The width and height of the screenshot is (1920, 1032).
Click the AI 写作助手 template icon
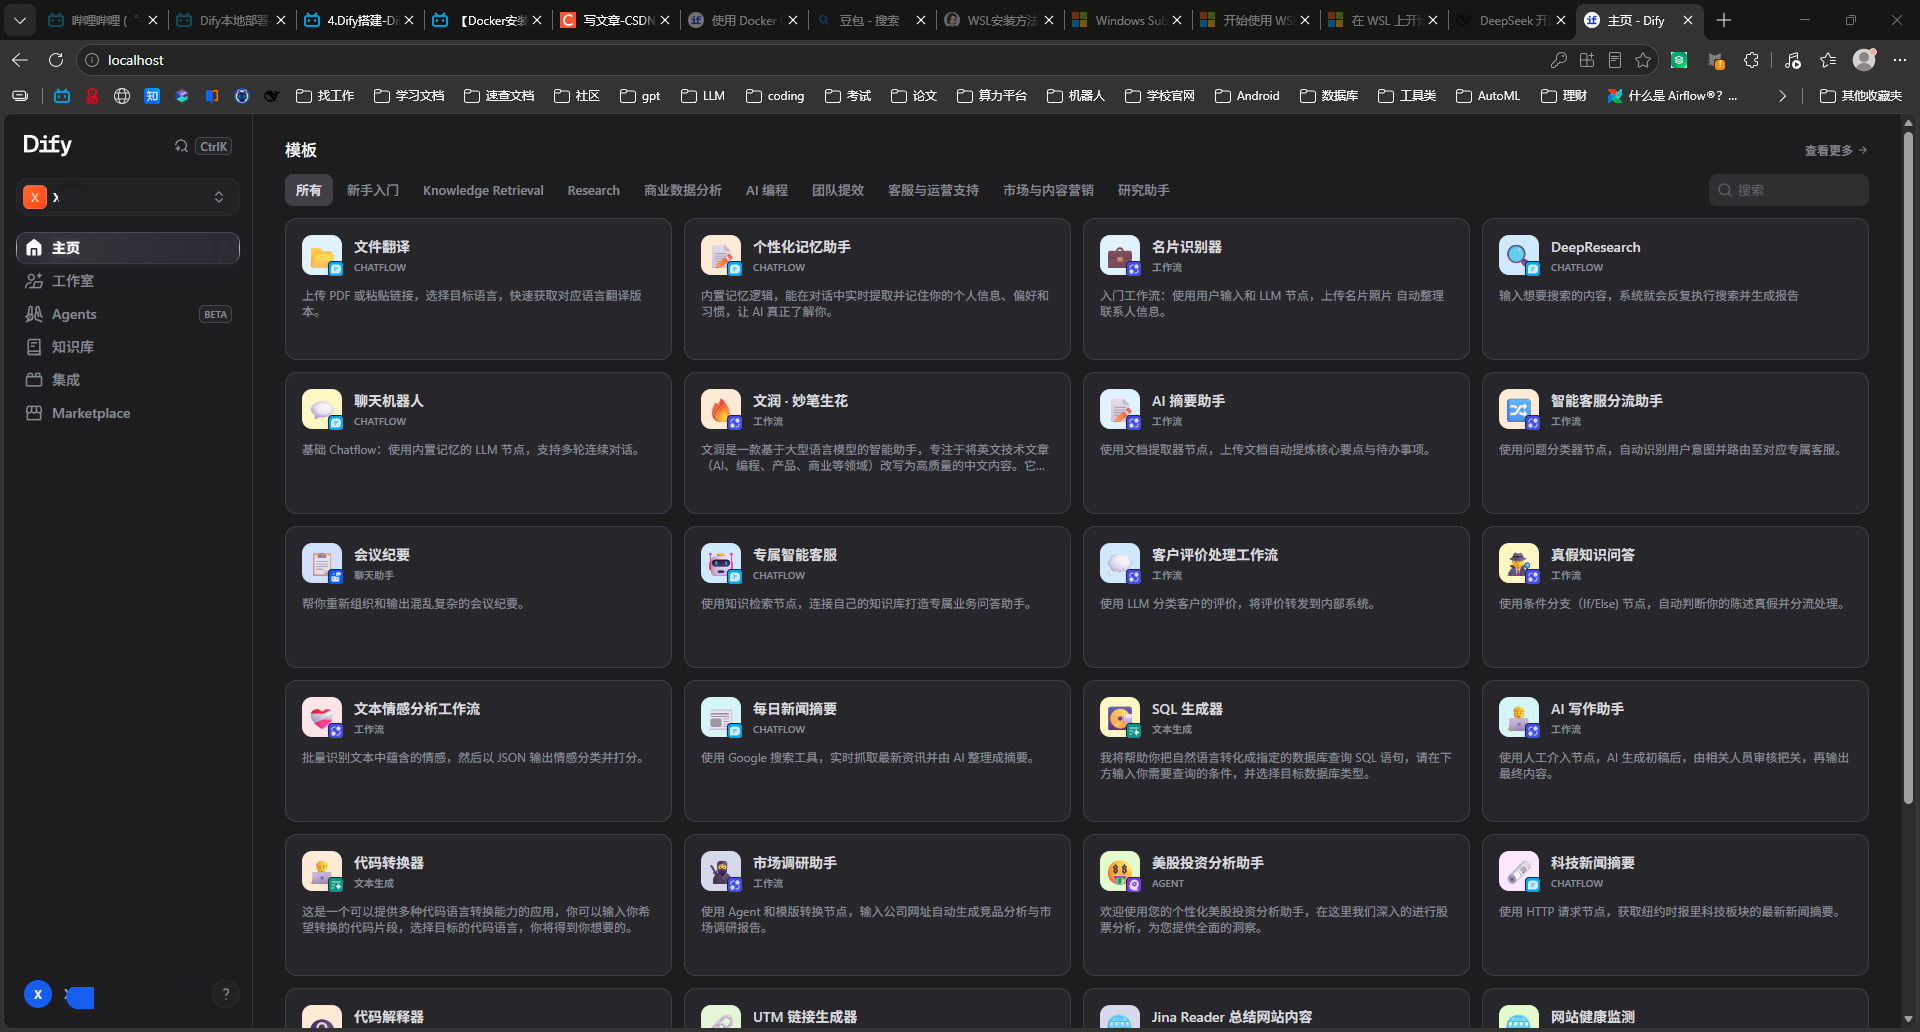(x=1519, y=718)
